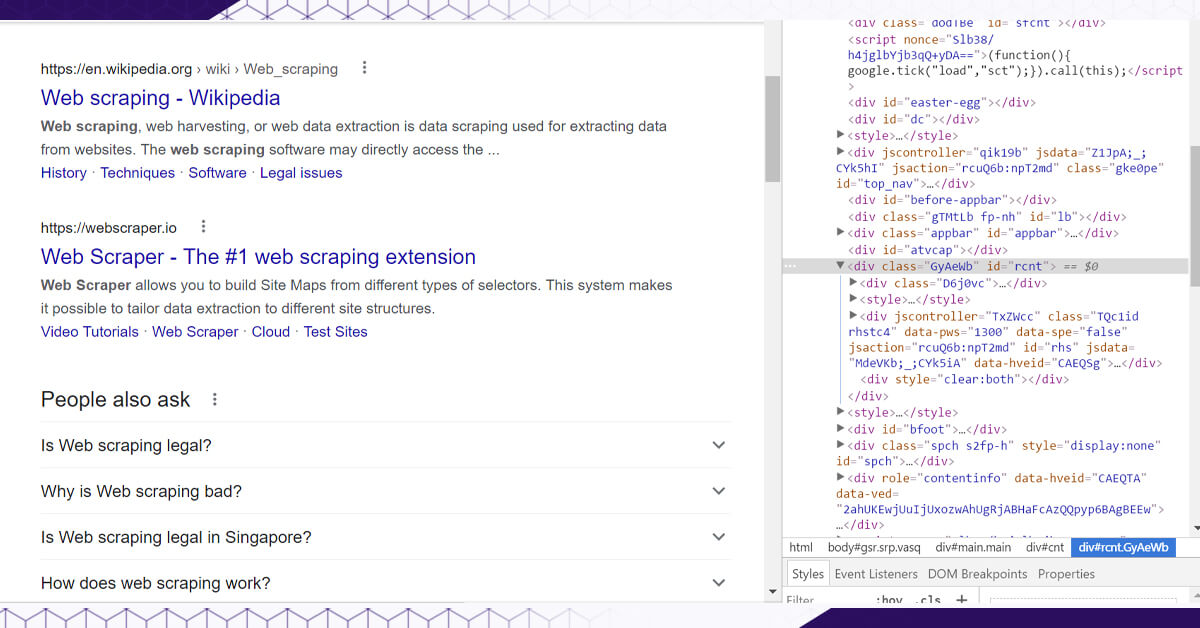Select the div class gTMtLb fp-nh row
The width and height of the screenshot is (1200, 628).
coord(986,217)
